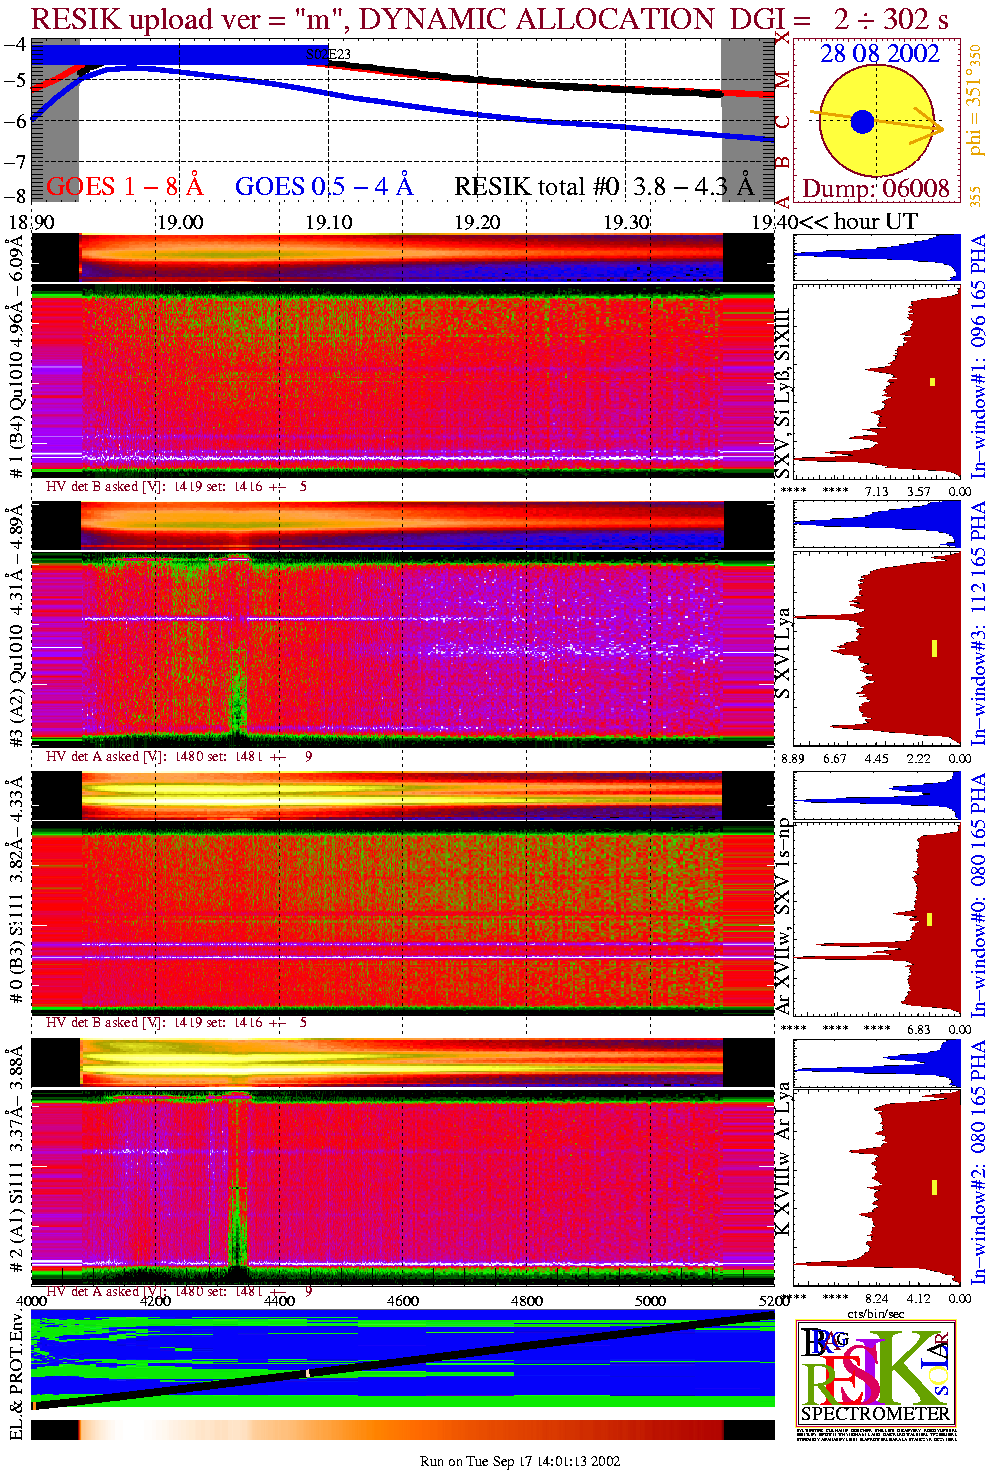Click the RESIK total #0 3.8 – 4.3 Å label
Image resolution: width=1004 pixels, height=1476 pixels.
tap(604, 187)
